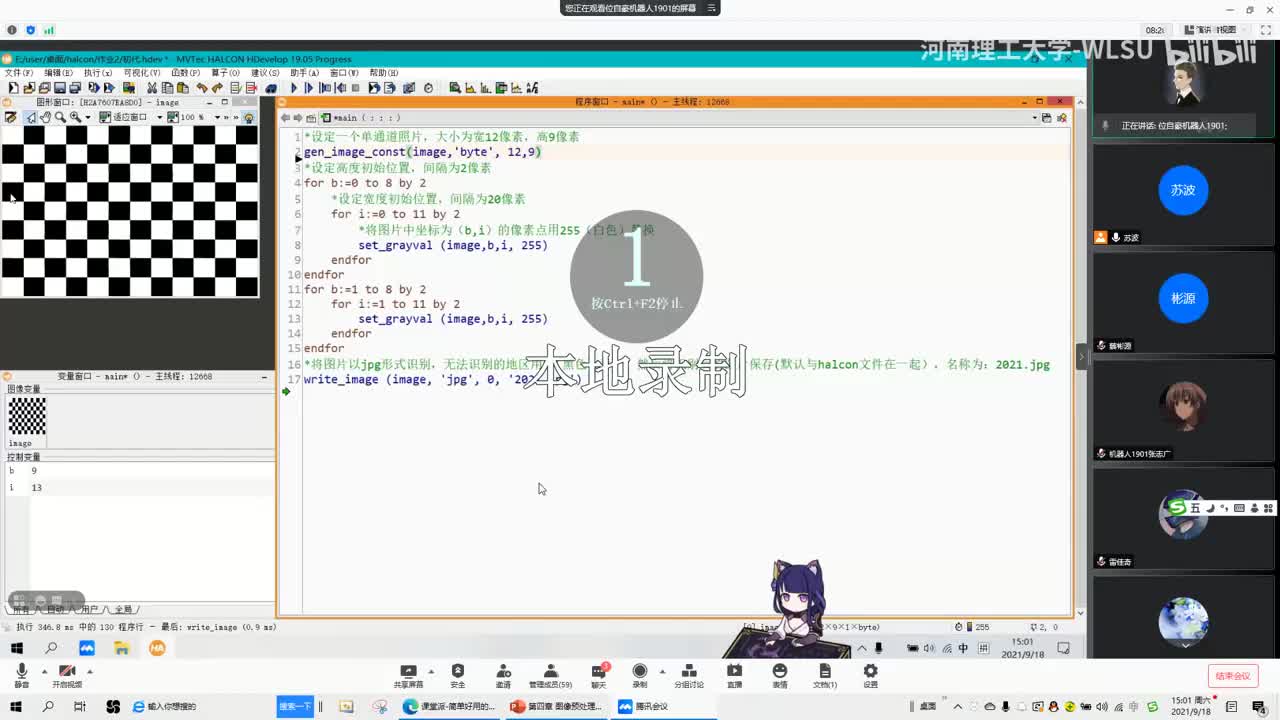1280x720 pixels.
Task: Click the gen_image_const code line
Action: pyautogui.click(x=422, y=152)
